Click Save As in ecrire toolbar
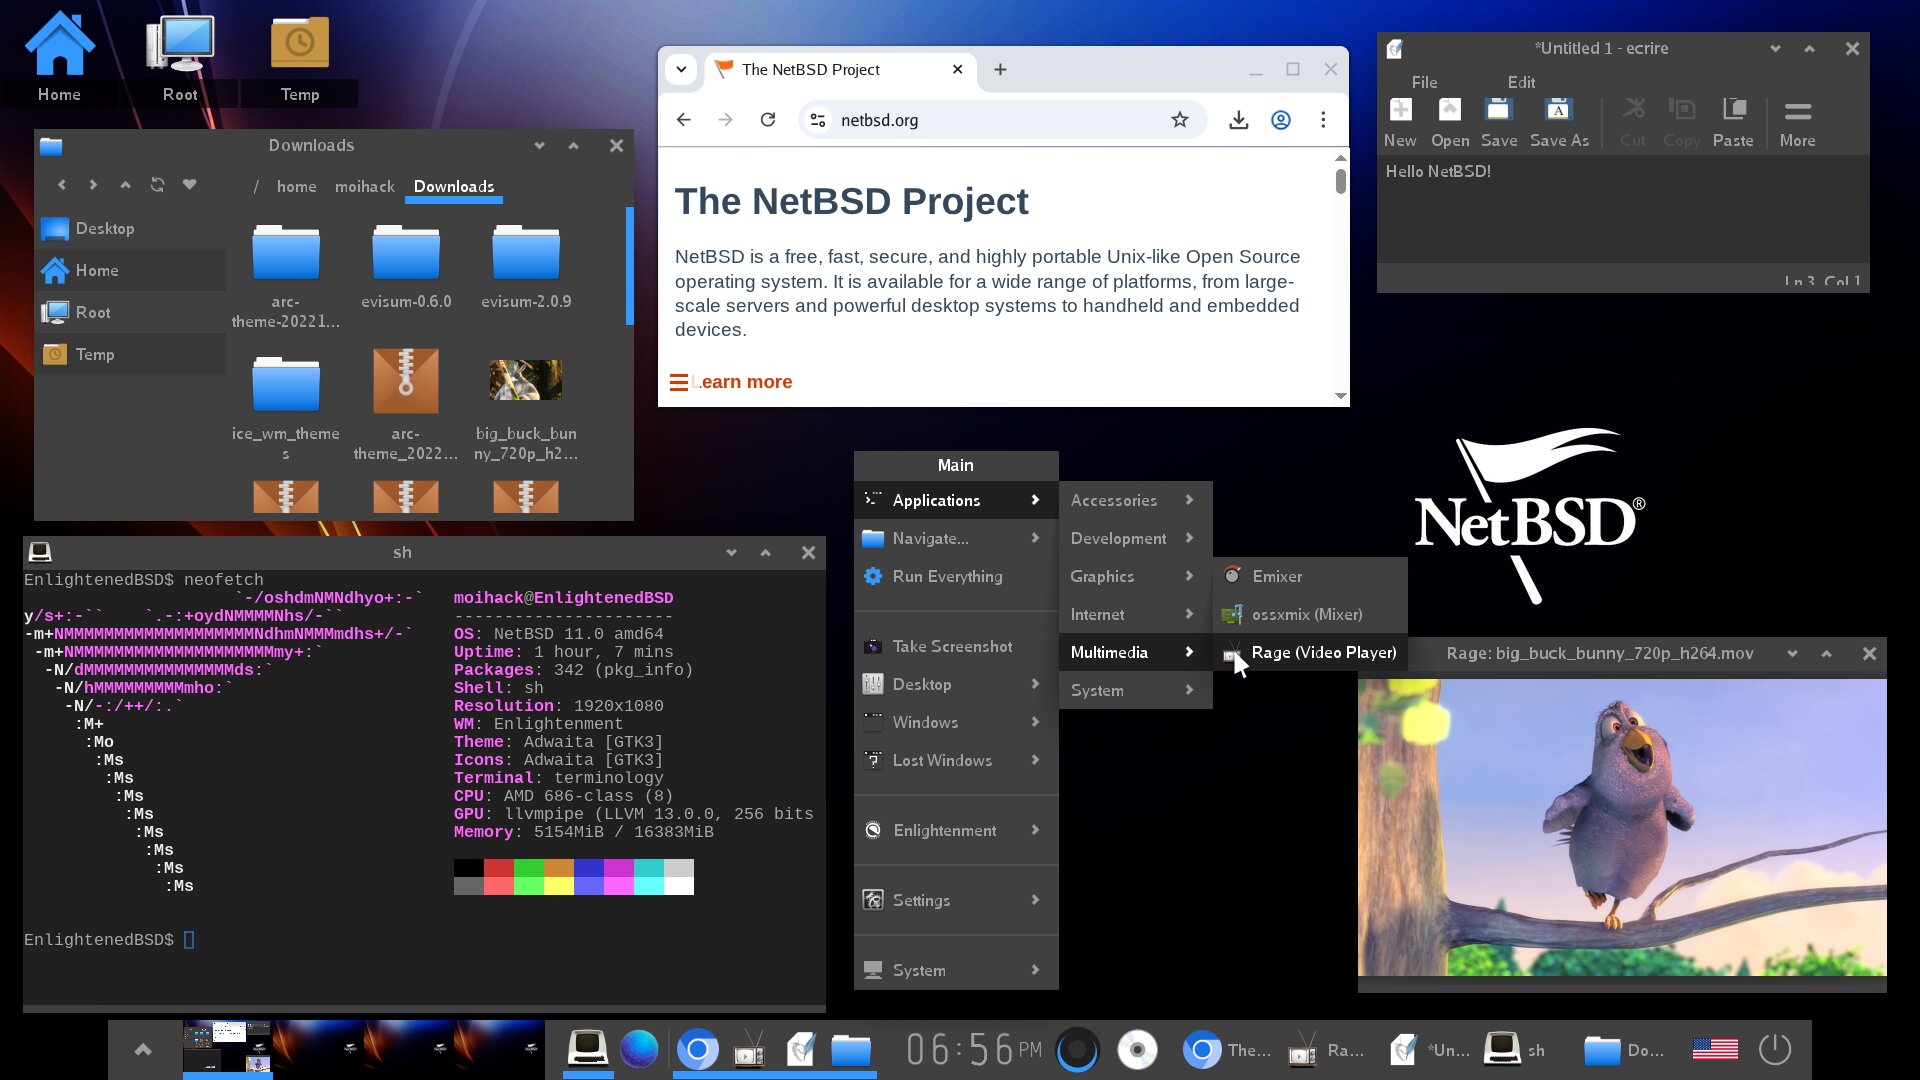 1559,123
